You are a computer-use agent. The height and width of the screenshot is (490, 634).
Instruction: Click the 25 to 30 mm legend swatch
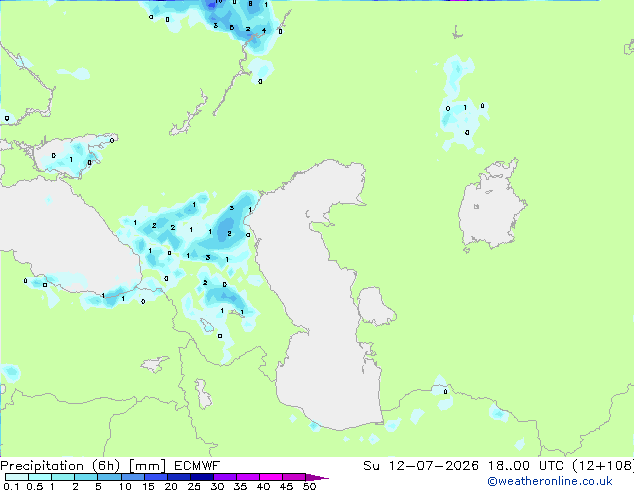(201, 477)
